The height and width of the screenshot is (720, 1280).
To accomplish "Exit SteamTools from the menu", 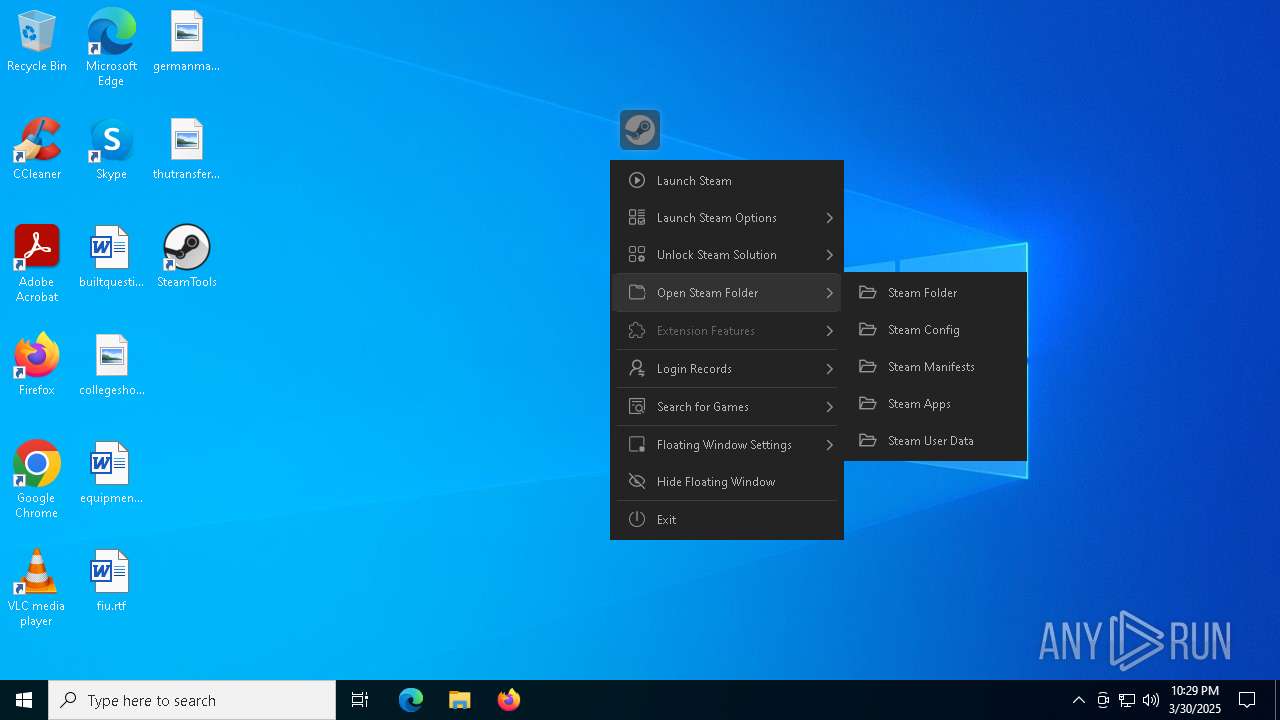I will [x=727, y=520].
